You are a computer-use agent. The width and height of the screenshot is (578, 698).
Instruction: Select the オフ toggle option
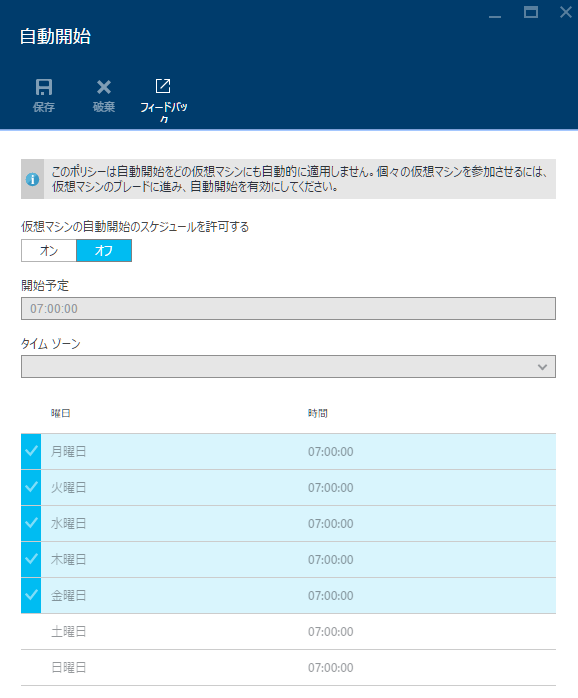click(x=104, y=251)
